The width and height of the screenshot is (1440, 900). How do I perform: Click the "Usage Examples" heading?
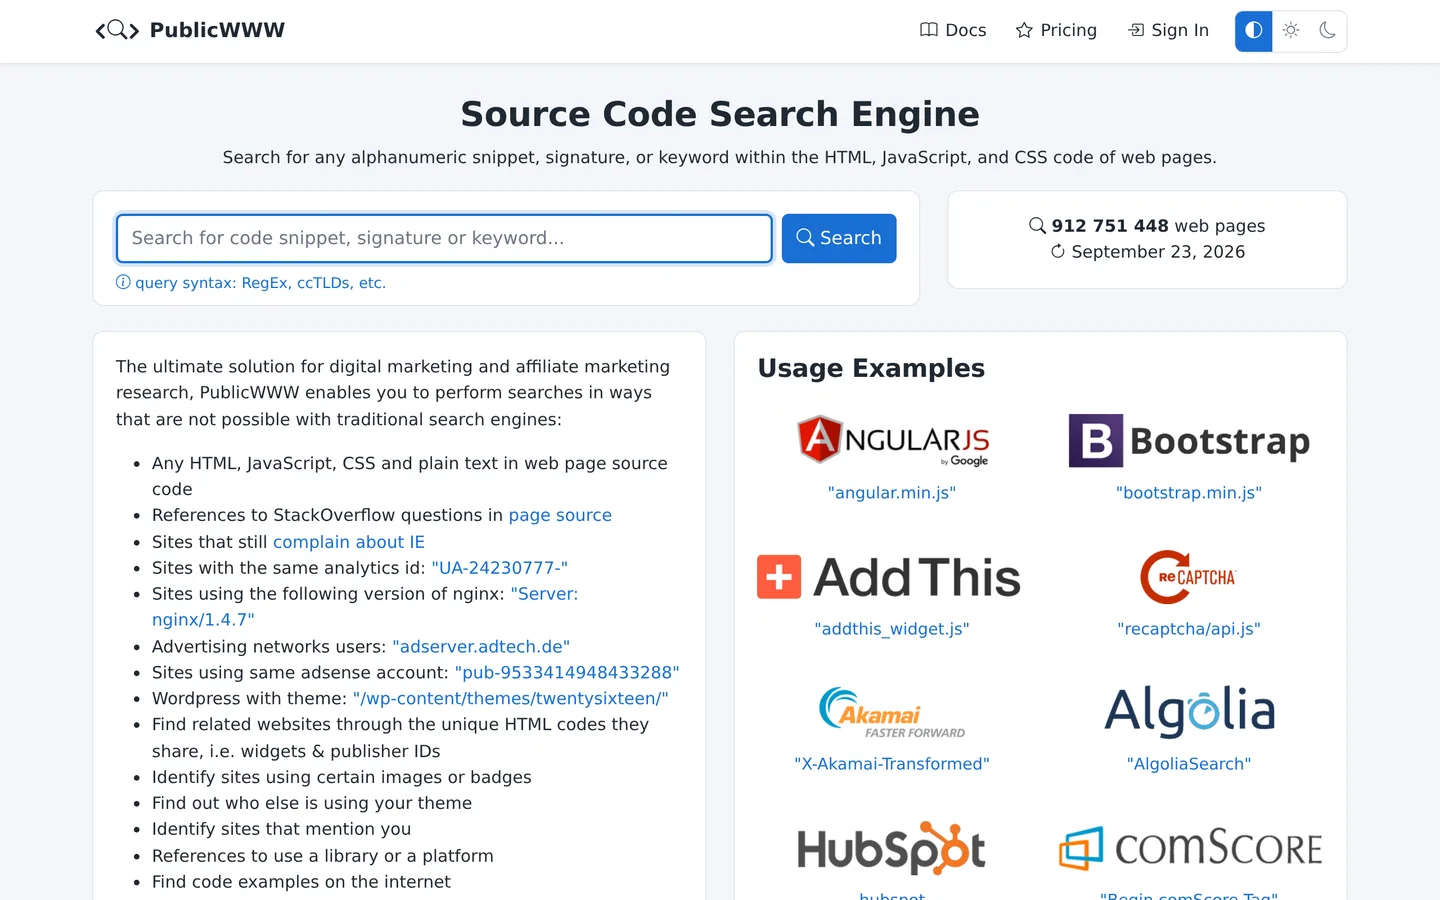click(871, 368)
